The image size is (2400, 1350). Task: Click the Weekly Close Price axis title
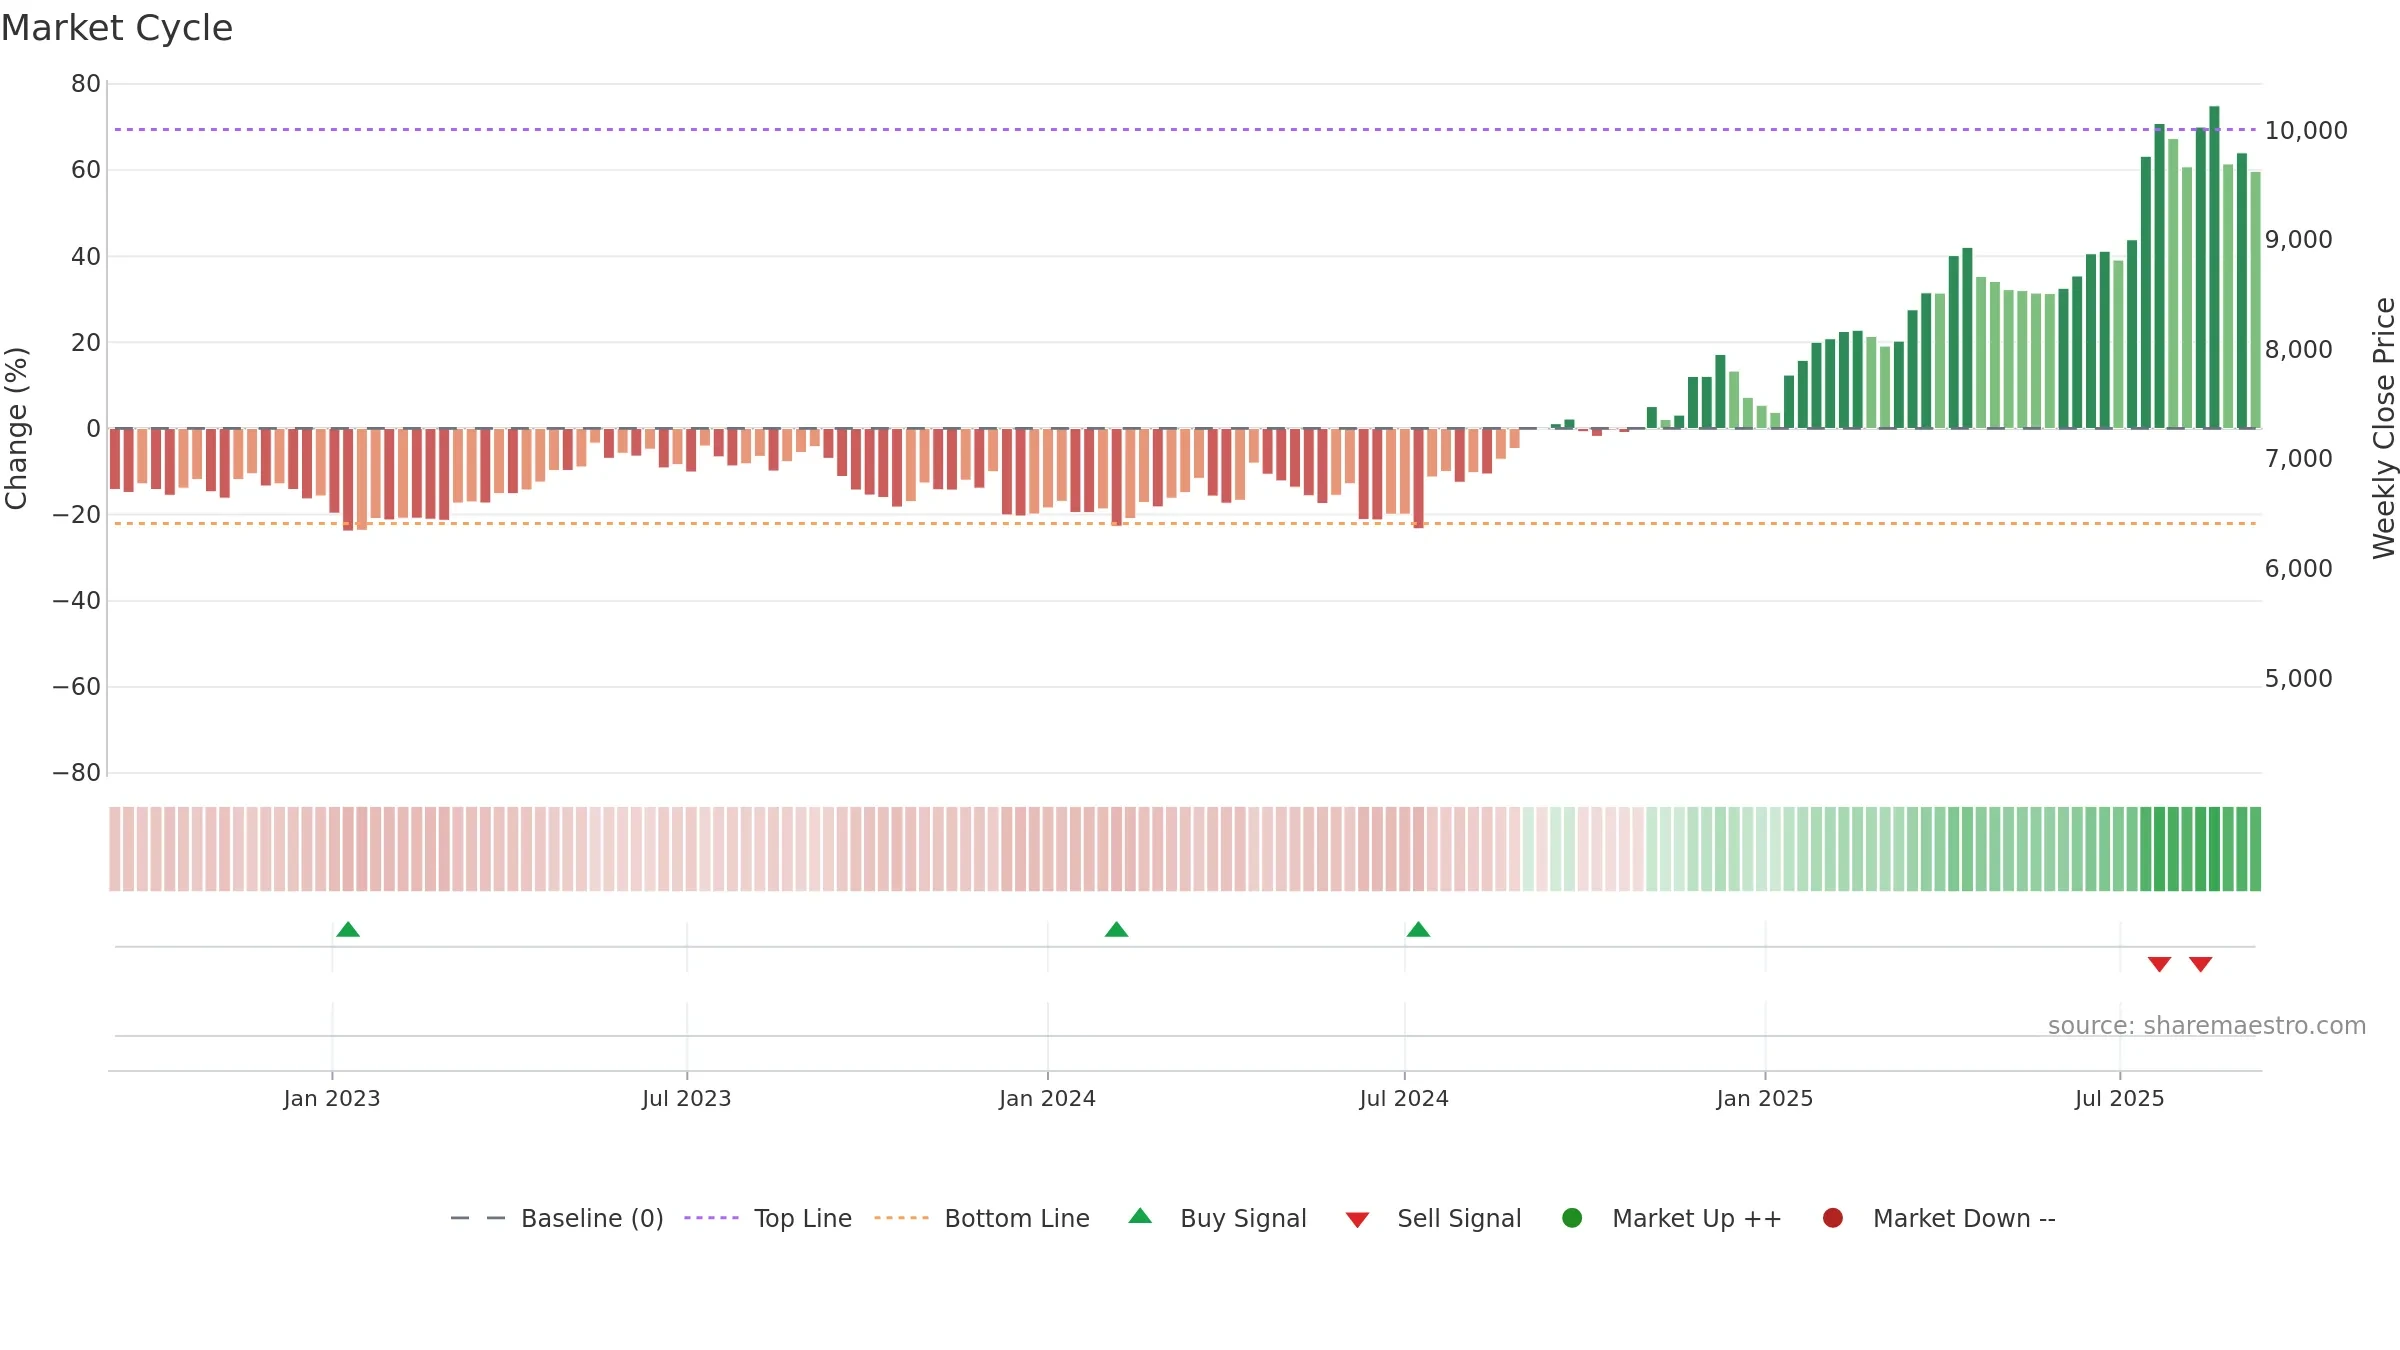click(2384, 428)
